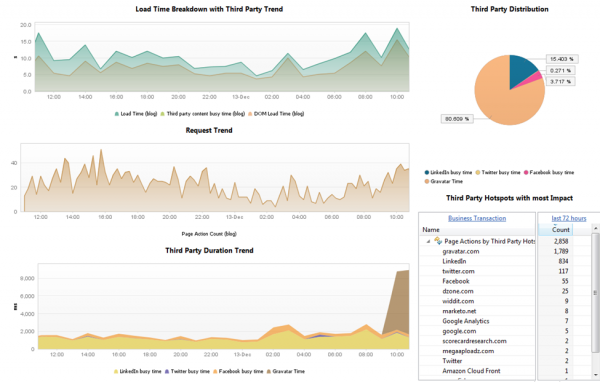Click the Load Time Breakdown with Third Party Trend title
Viewport: 600px width, 382px height.
coord(209,9)
